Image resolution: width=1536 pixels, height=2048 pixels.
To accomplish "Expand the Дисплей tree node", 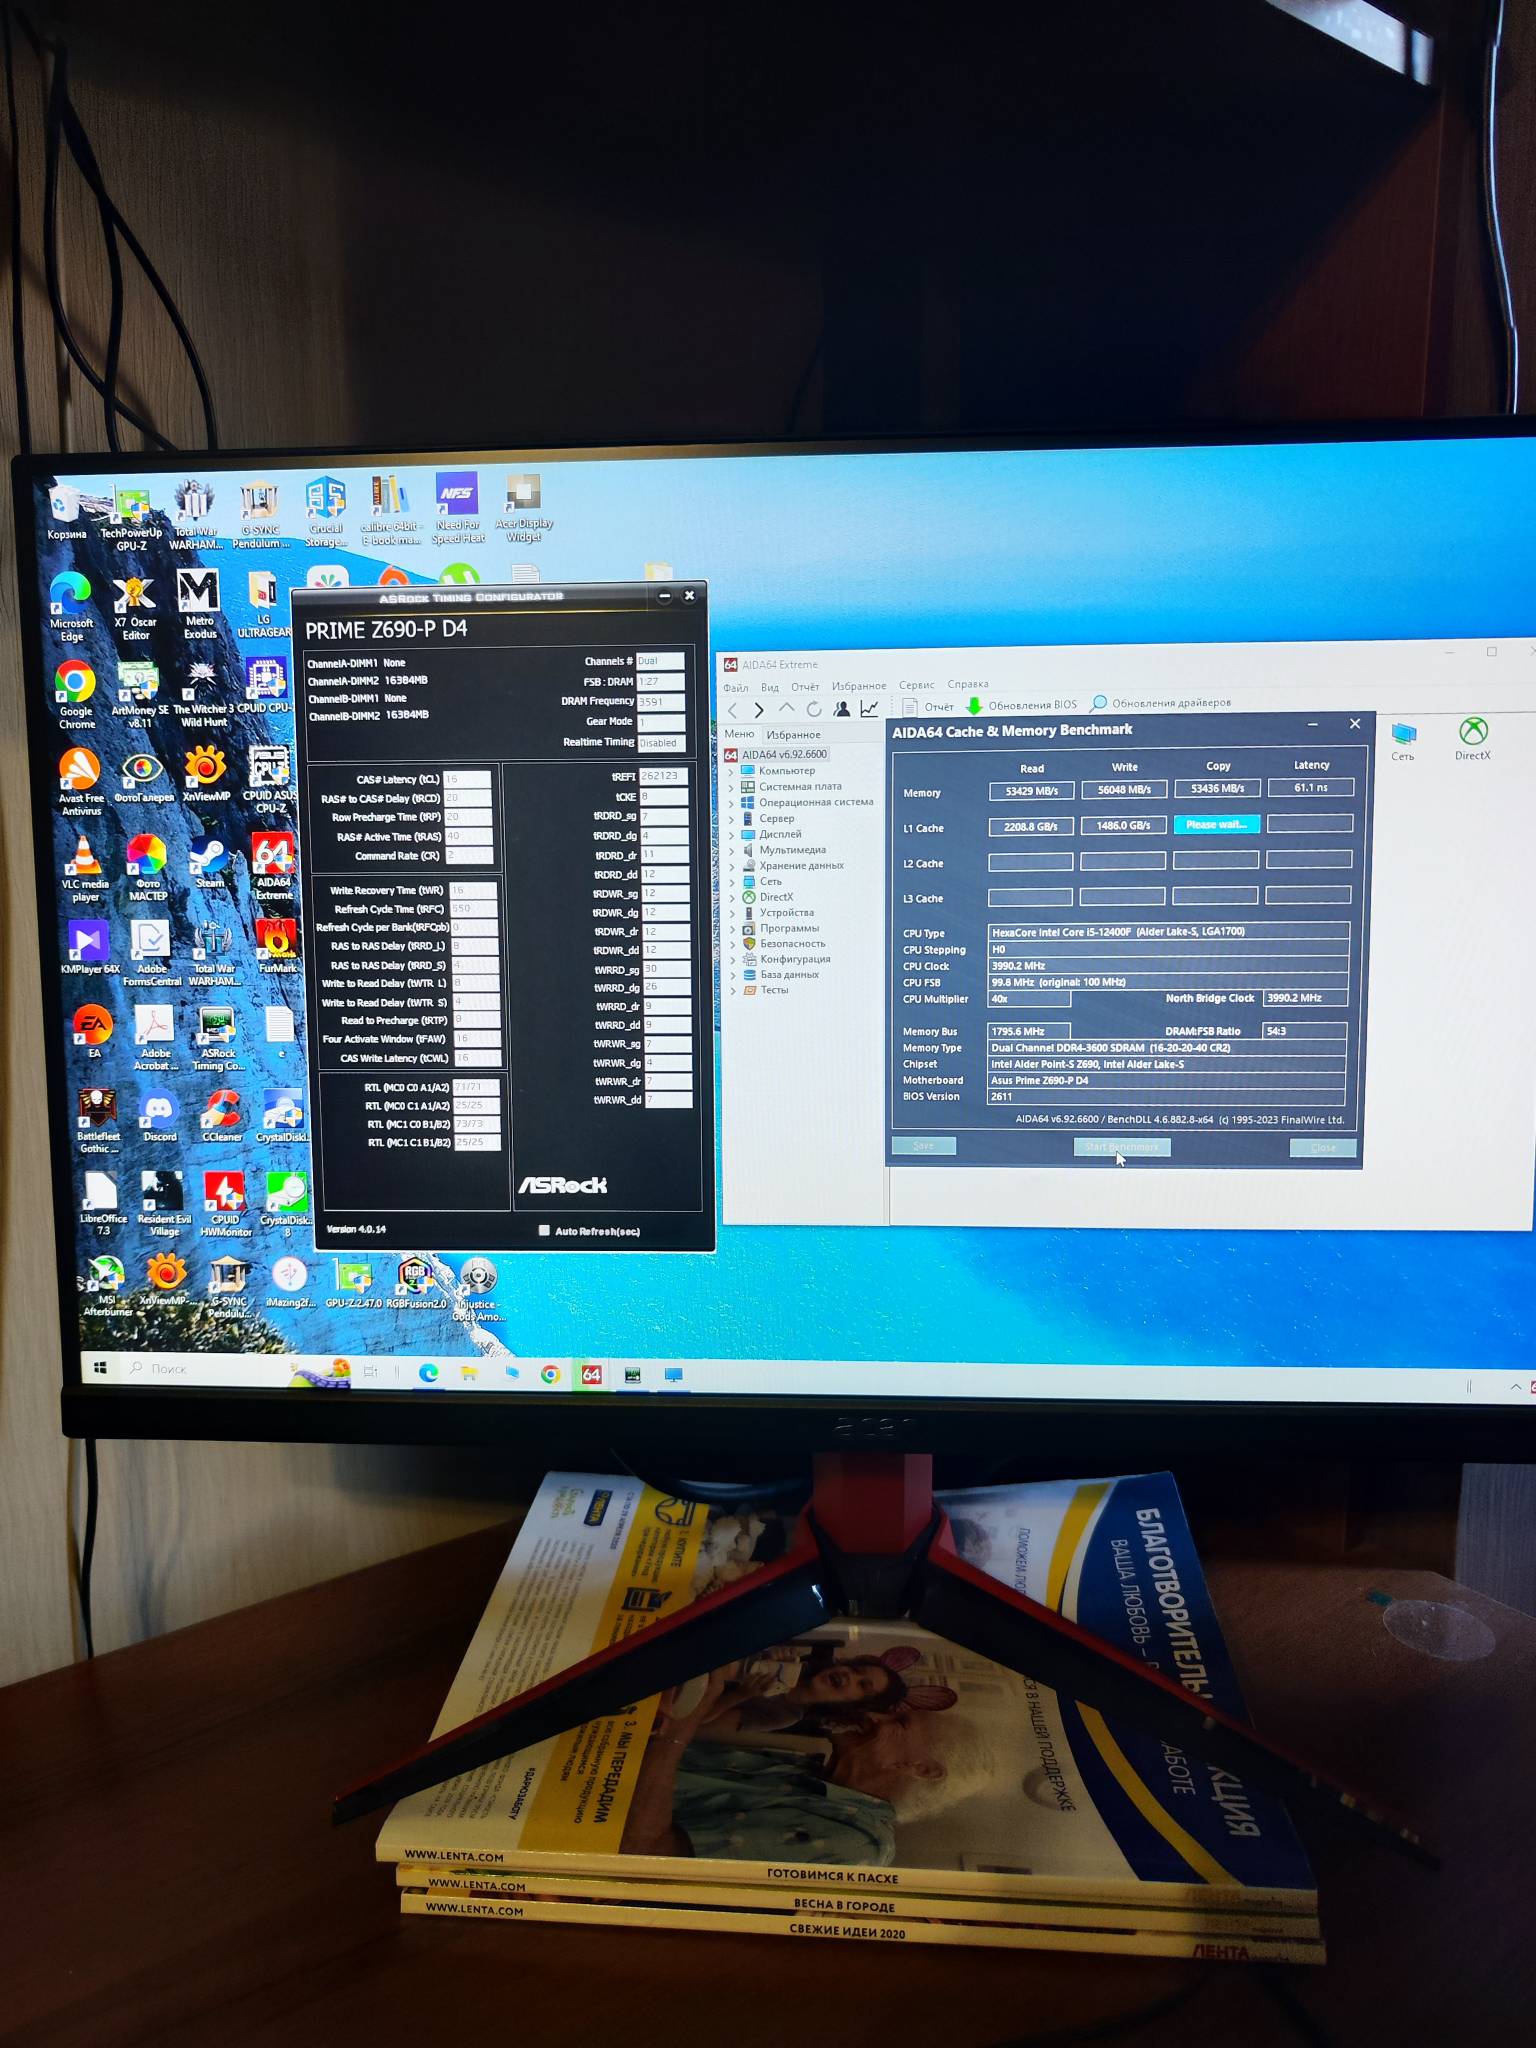I will click(x=732, y=835).
